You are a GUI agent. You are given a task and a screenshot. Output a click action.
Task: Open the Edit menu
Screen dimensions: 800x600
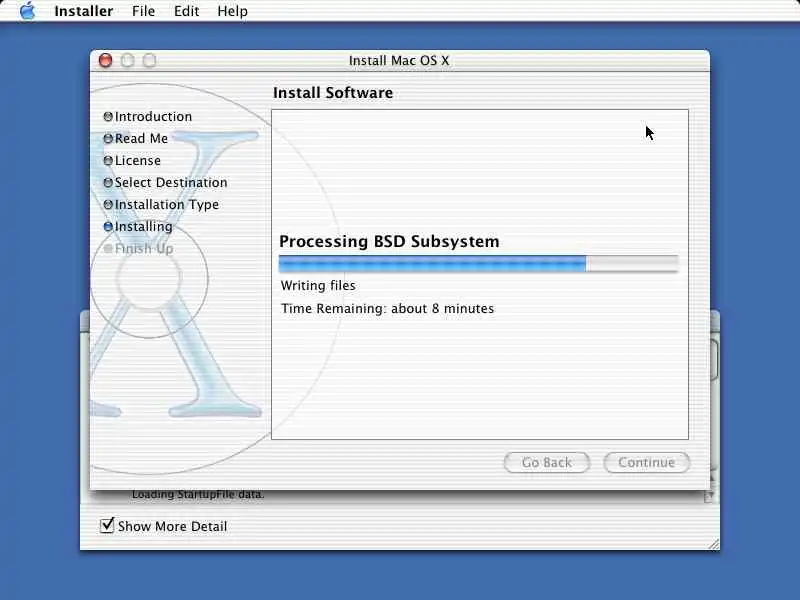point(186,11)
